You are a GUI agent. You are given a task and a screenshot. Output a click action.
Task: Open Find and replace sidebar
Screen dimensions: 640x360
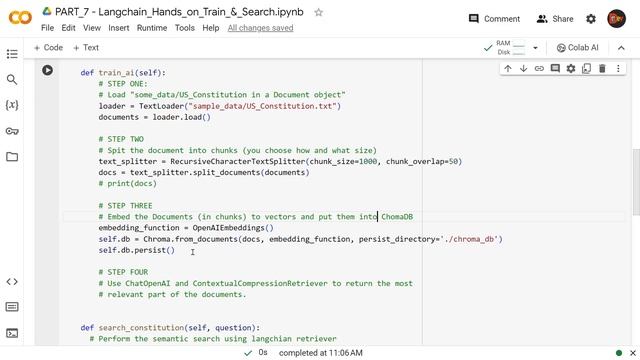pos(12,79)
